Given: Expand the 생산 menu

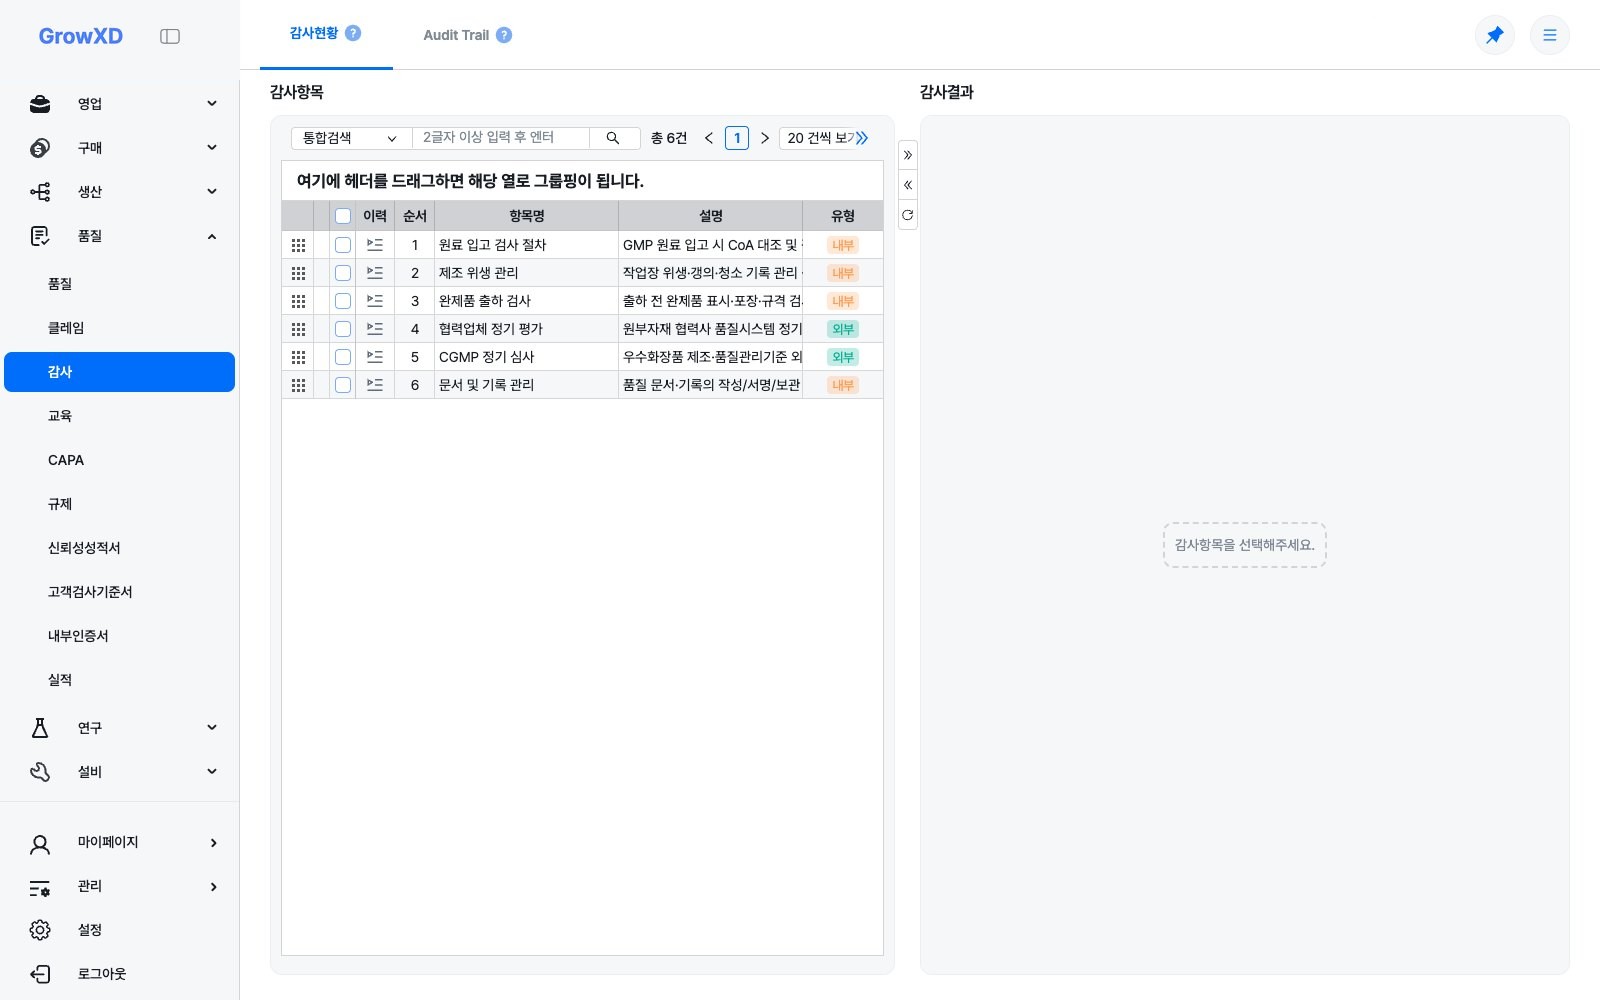Looking at the screenshot, I should coord(120,192).
